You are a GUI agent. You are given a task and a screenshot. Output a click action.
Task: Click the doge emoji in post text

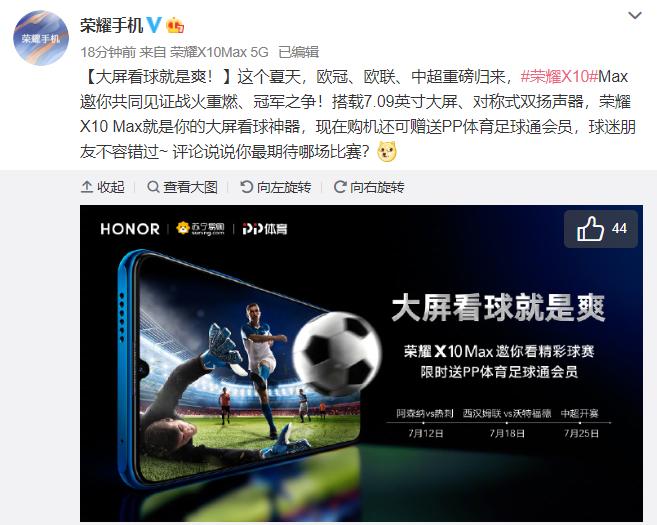click(387, 152)
